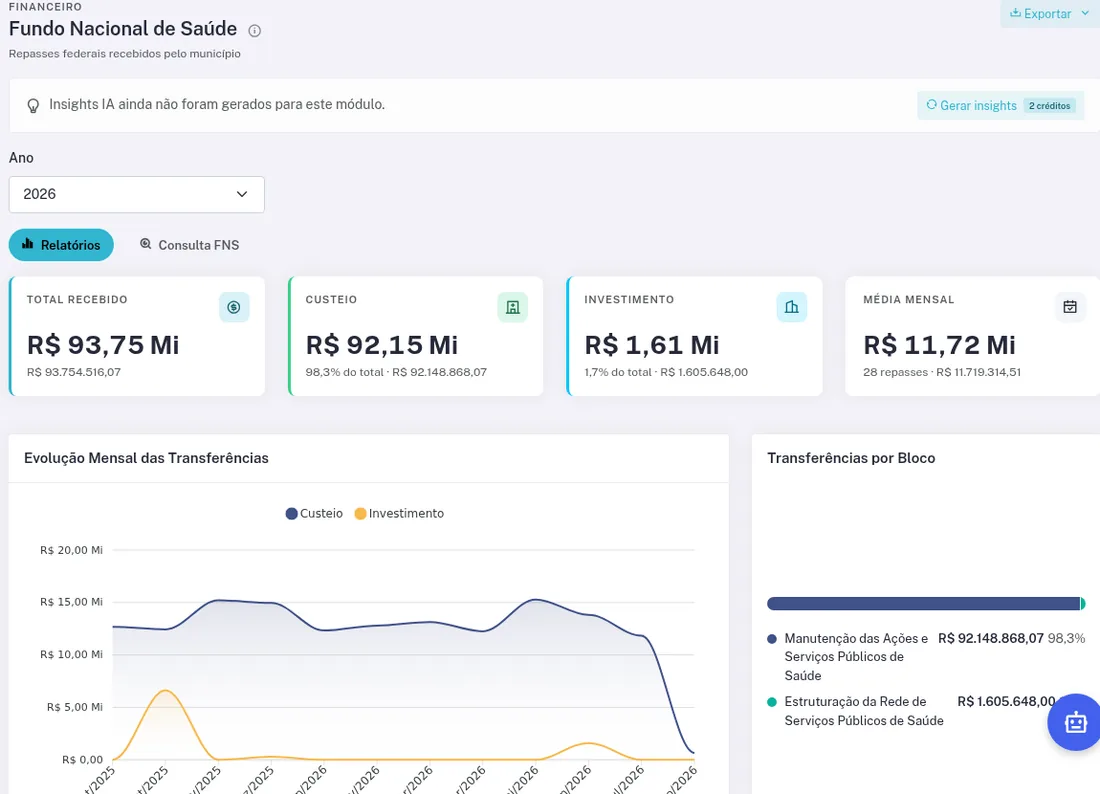1100x794 pixels.
Task: Click the Evolução Mensal das Transferências heading
Action: click(146, 458)
